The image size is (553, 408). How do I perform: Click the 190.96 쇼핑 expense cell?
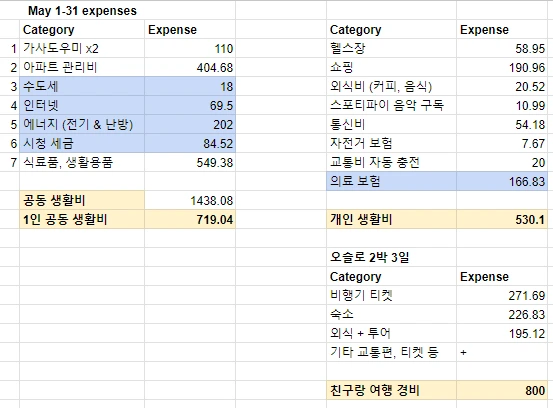pyautogui.click(x=502, y=67)
